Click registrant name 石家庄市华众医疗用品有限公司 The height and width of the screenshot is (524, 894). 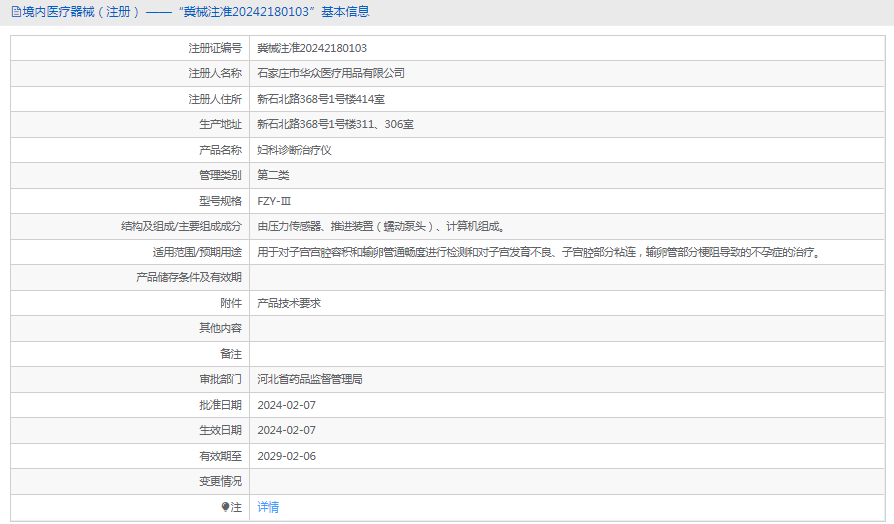pyautogui.click(x=330, y=73)
